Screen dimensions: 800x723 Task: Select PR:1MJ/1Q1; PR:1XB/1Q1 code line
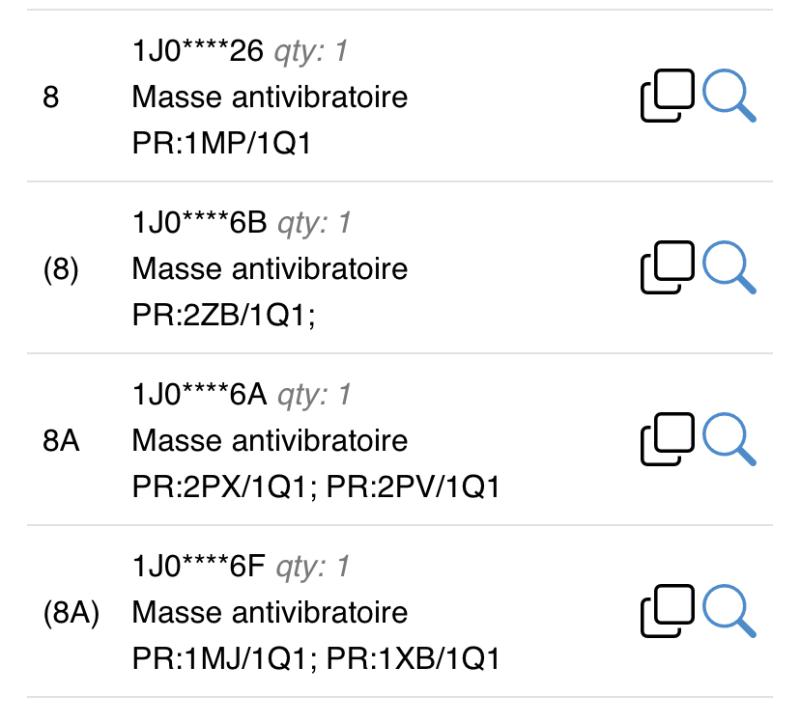click(x=316, y=659)
